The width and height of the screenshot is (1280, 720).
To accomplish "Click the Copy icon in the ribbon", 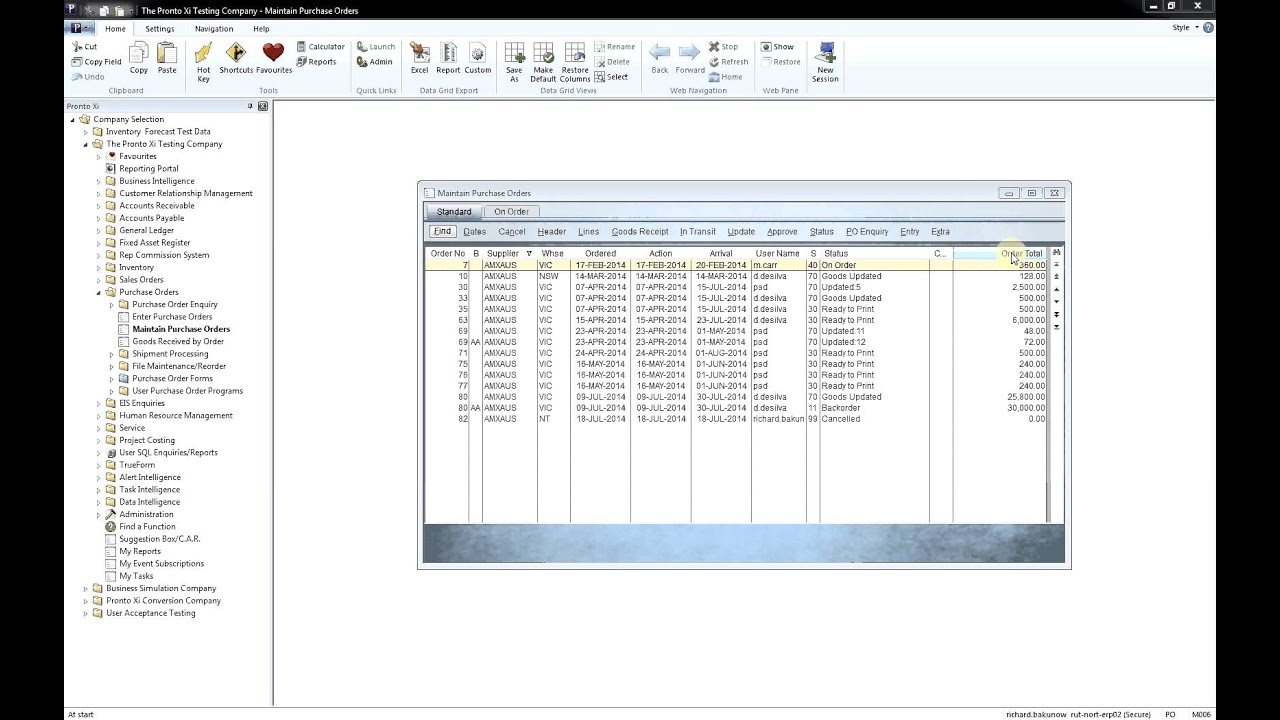I will click(139, 53).
